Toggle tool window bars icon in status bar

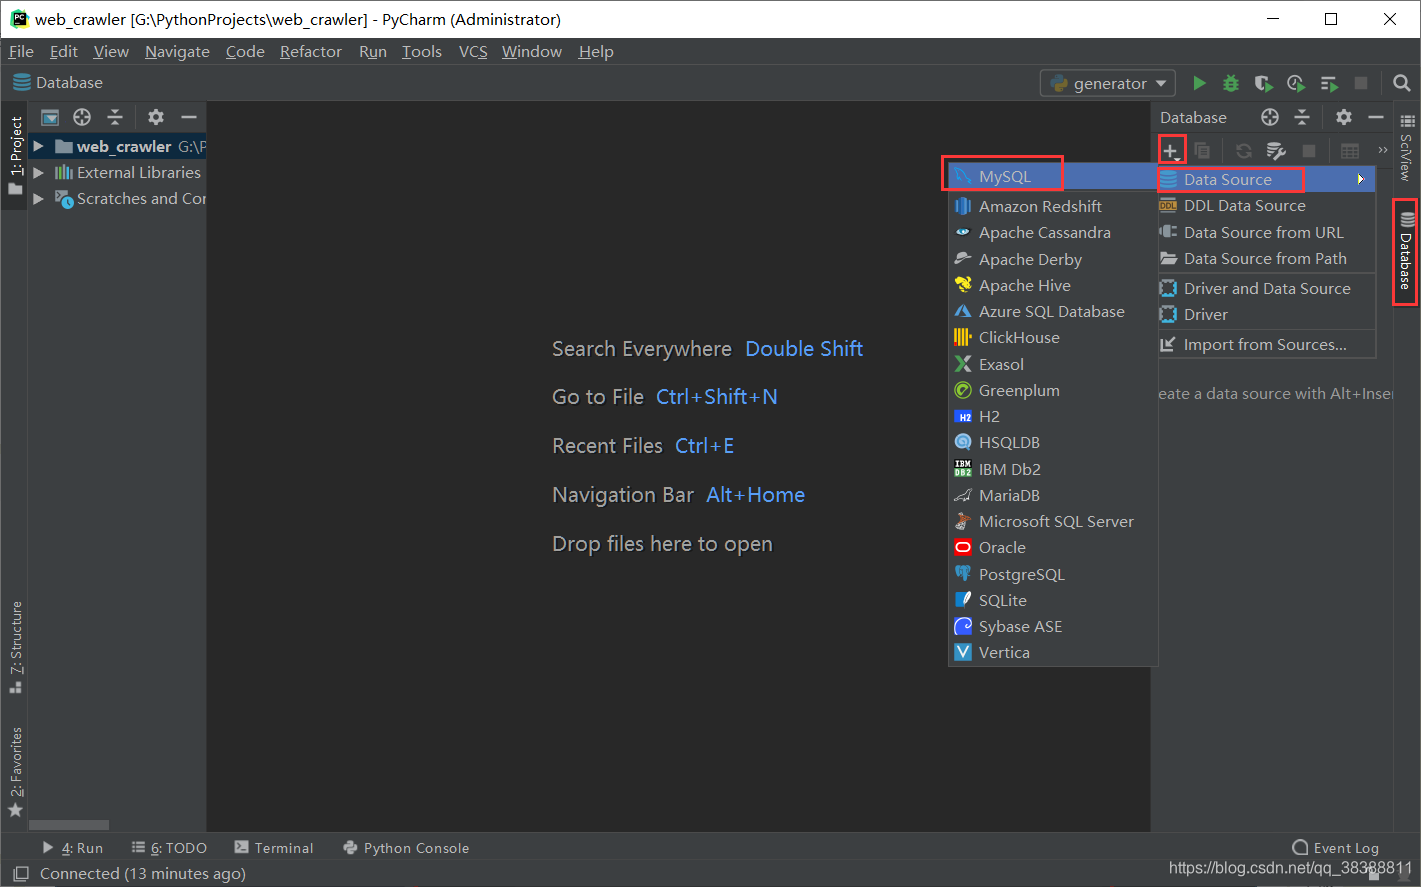[20, 874]
